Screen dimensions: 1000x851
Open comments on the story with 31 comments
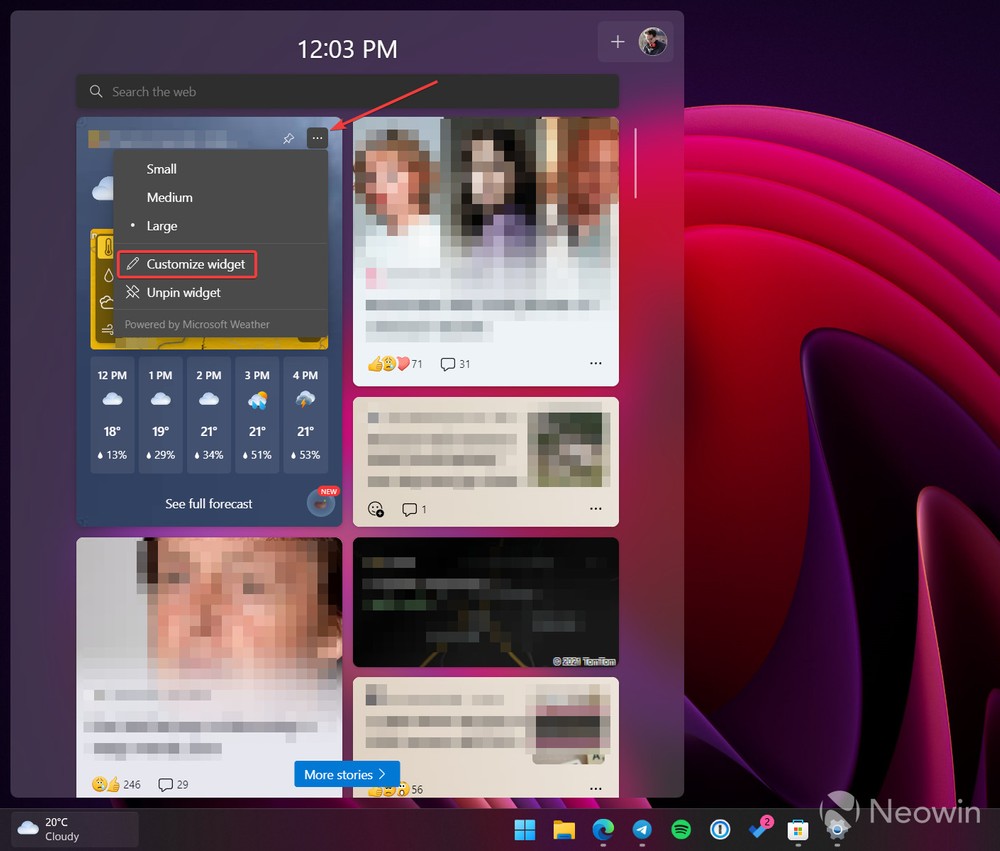point(456,364)
